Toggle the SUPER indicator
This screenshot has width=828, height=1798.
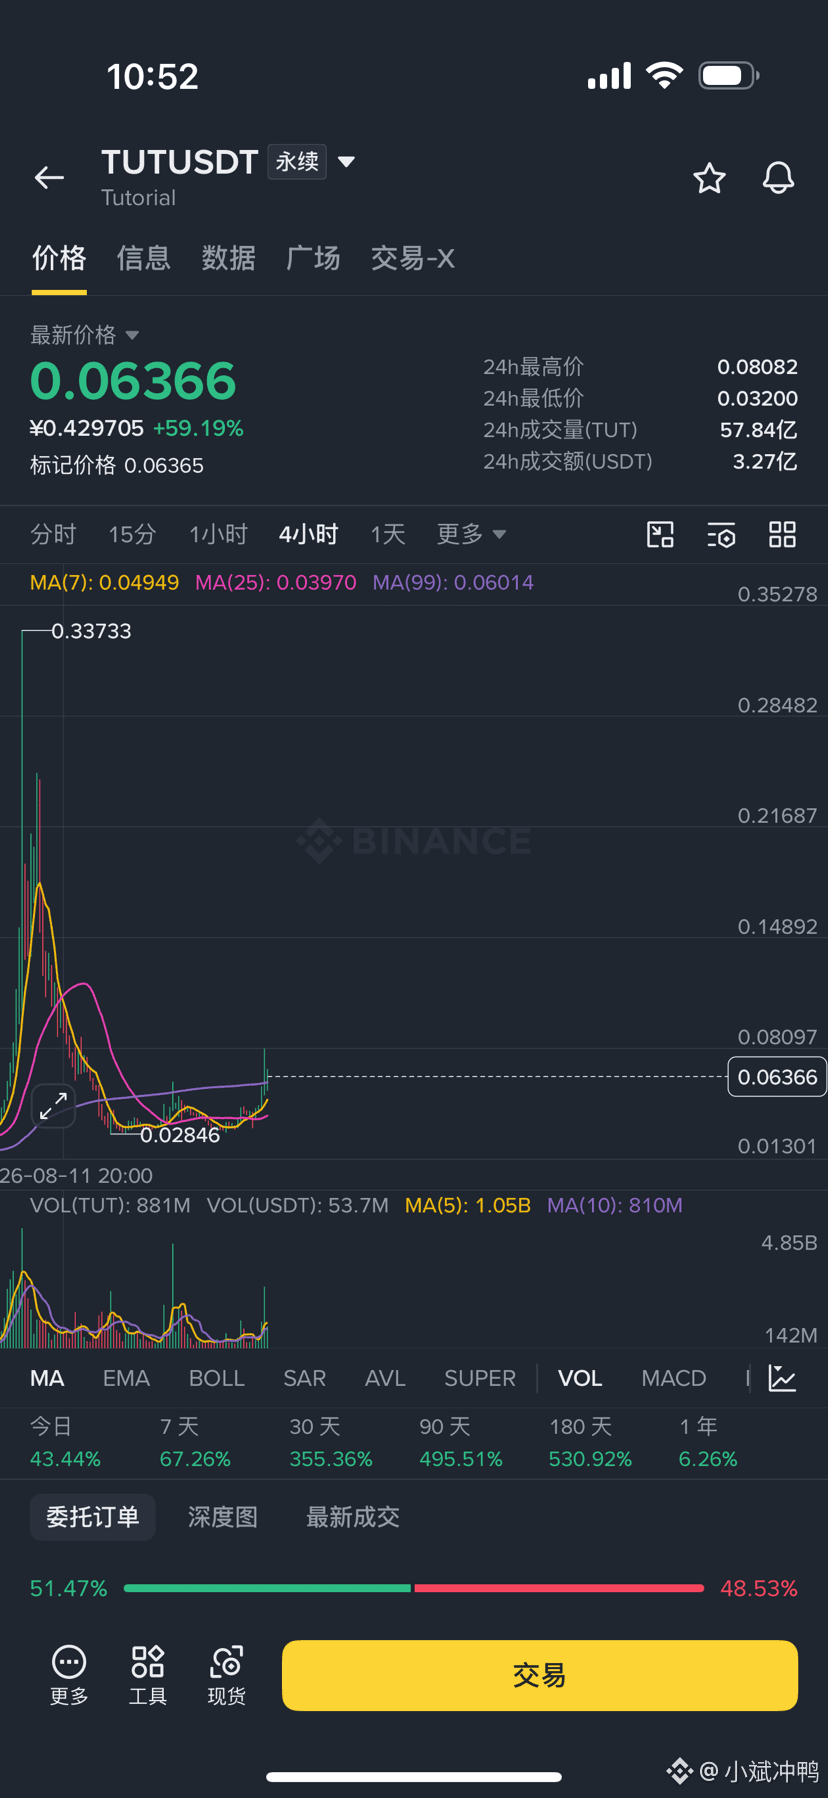pos(480,1378)
